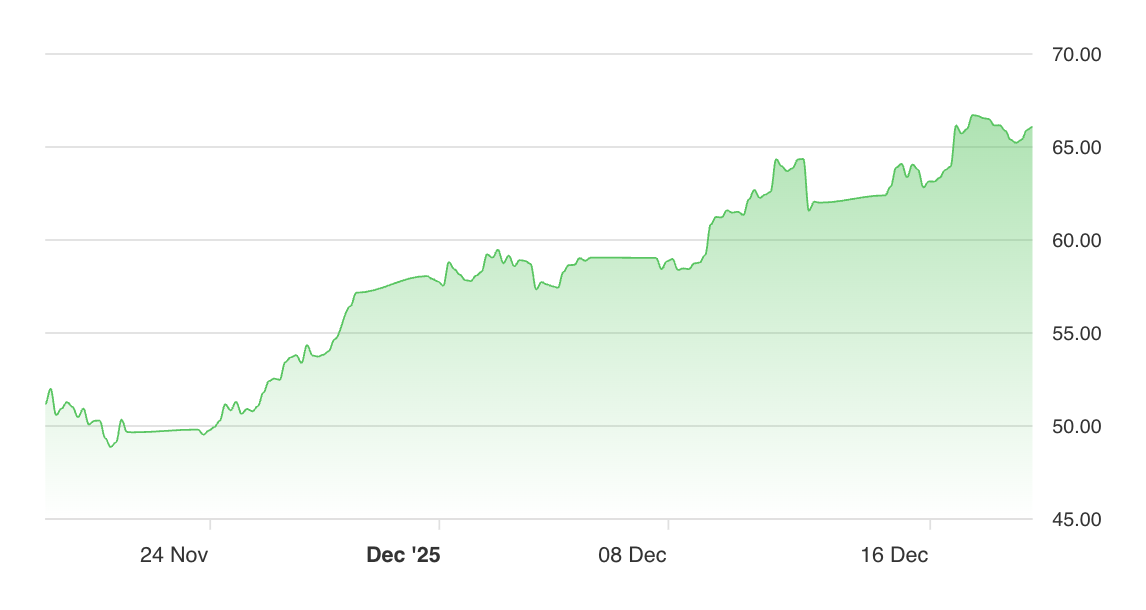Select the 50.00 price axis label

1076,427
